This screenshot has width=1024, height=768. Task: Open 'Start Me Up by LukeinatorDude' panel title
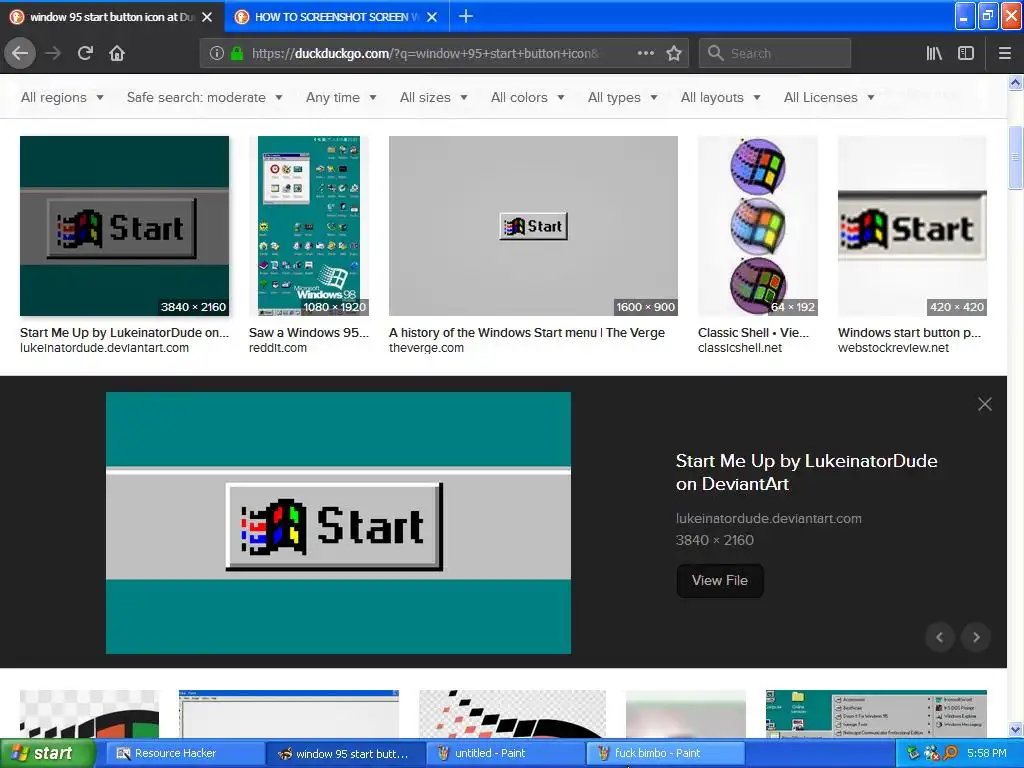pos(807,472)
